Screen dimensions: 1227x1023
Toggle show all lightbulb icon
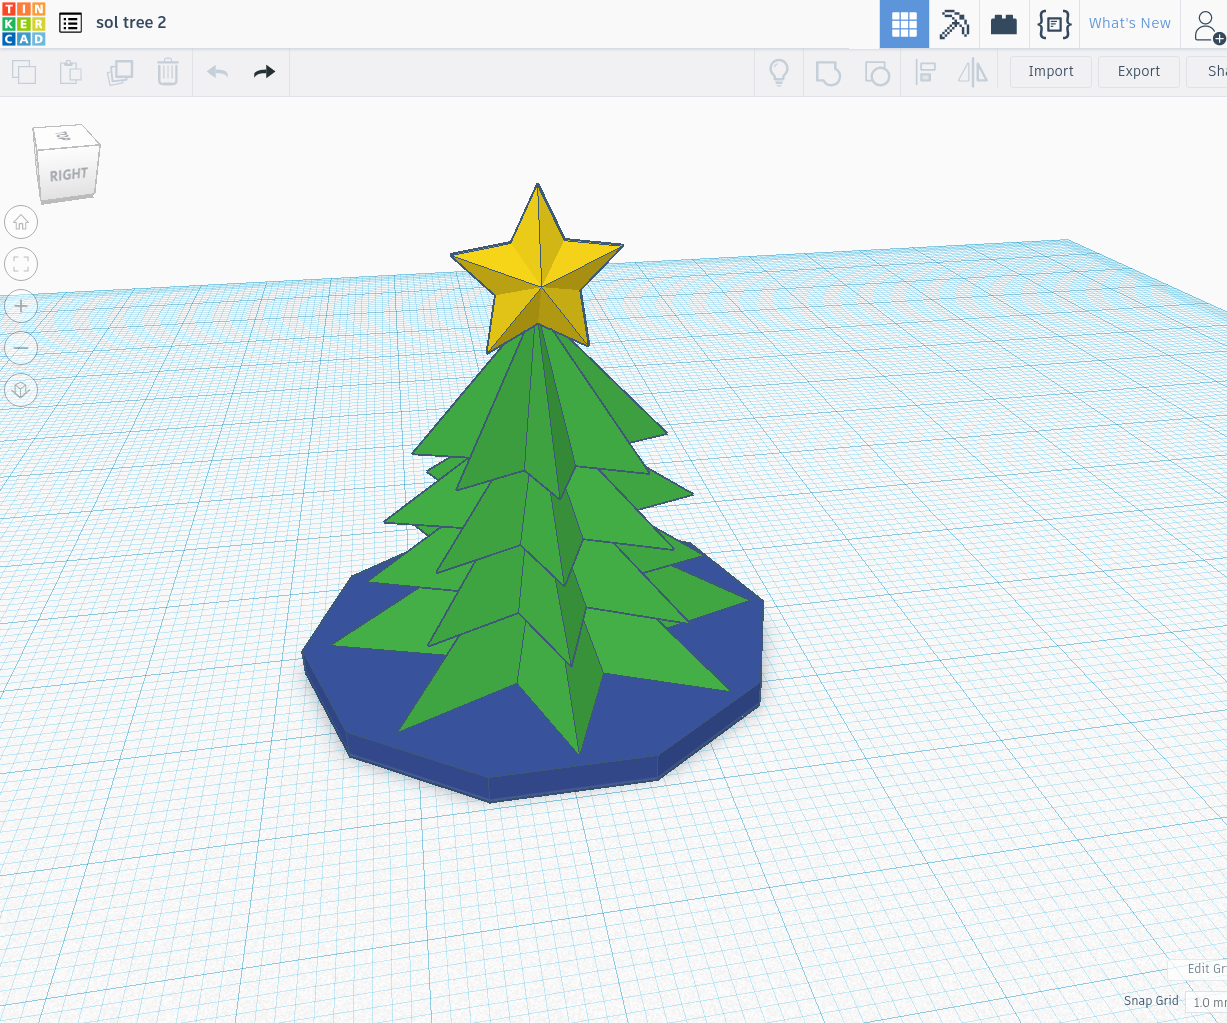779,72
